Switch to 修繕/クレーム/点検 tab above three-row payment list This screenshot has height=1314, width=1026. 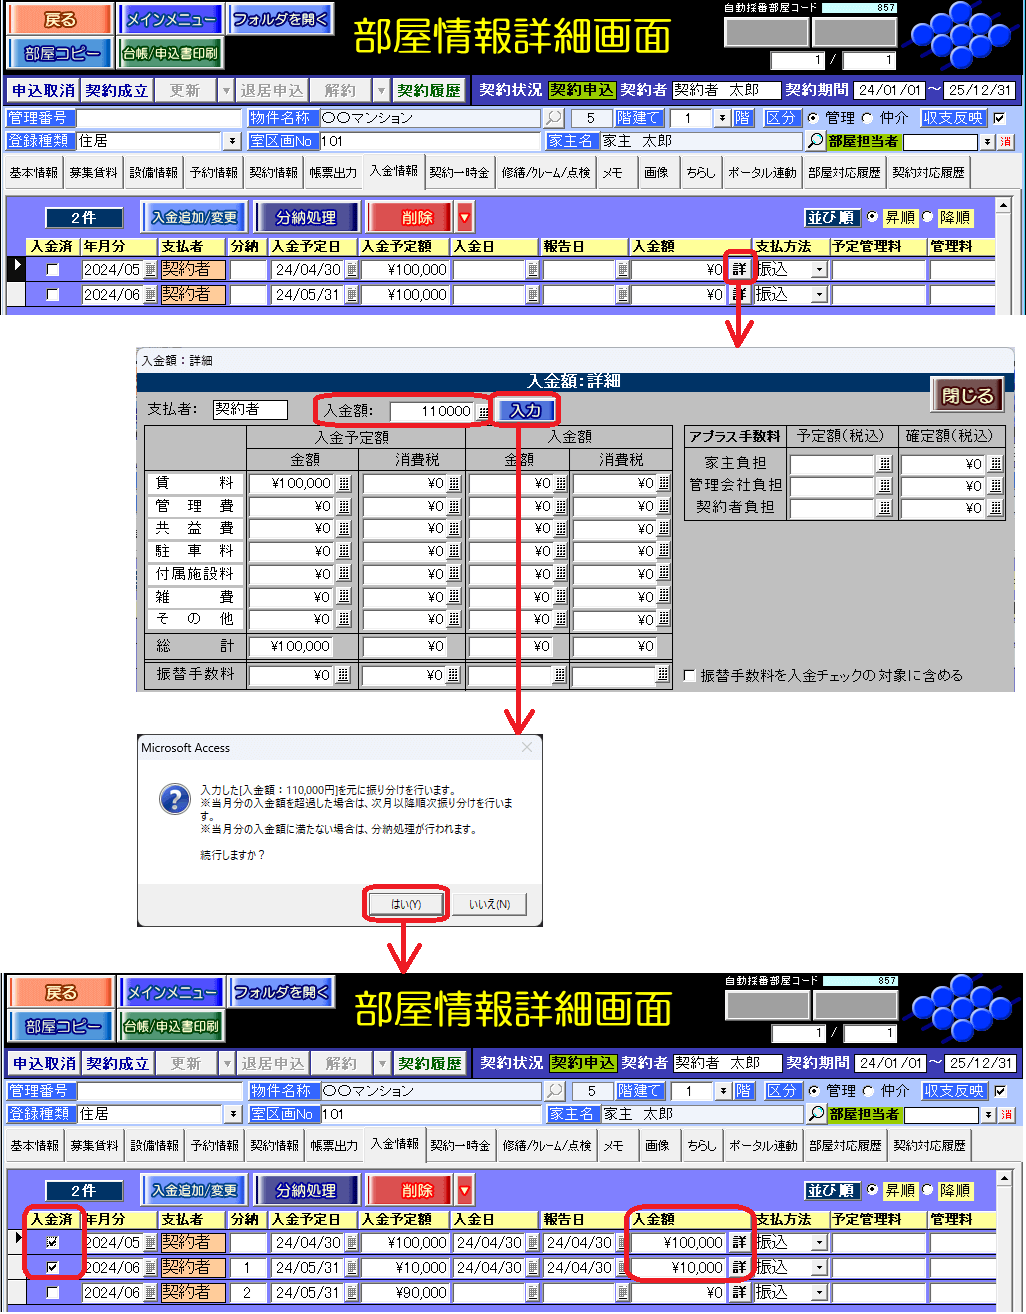[546, 1145]
